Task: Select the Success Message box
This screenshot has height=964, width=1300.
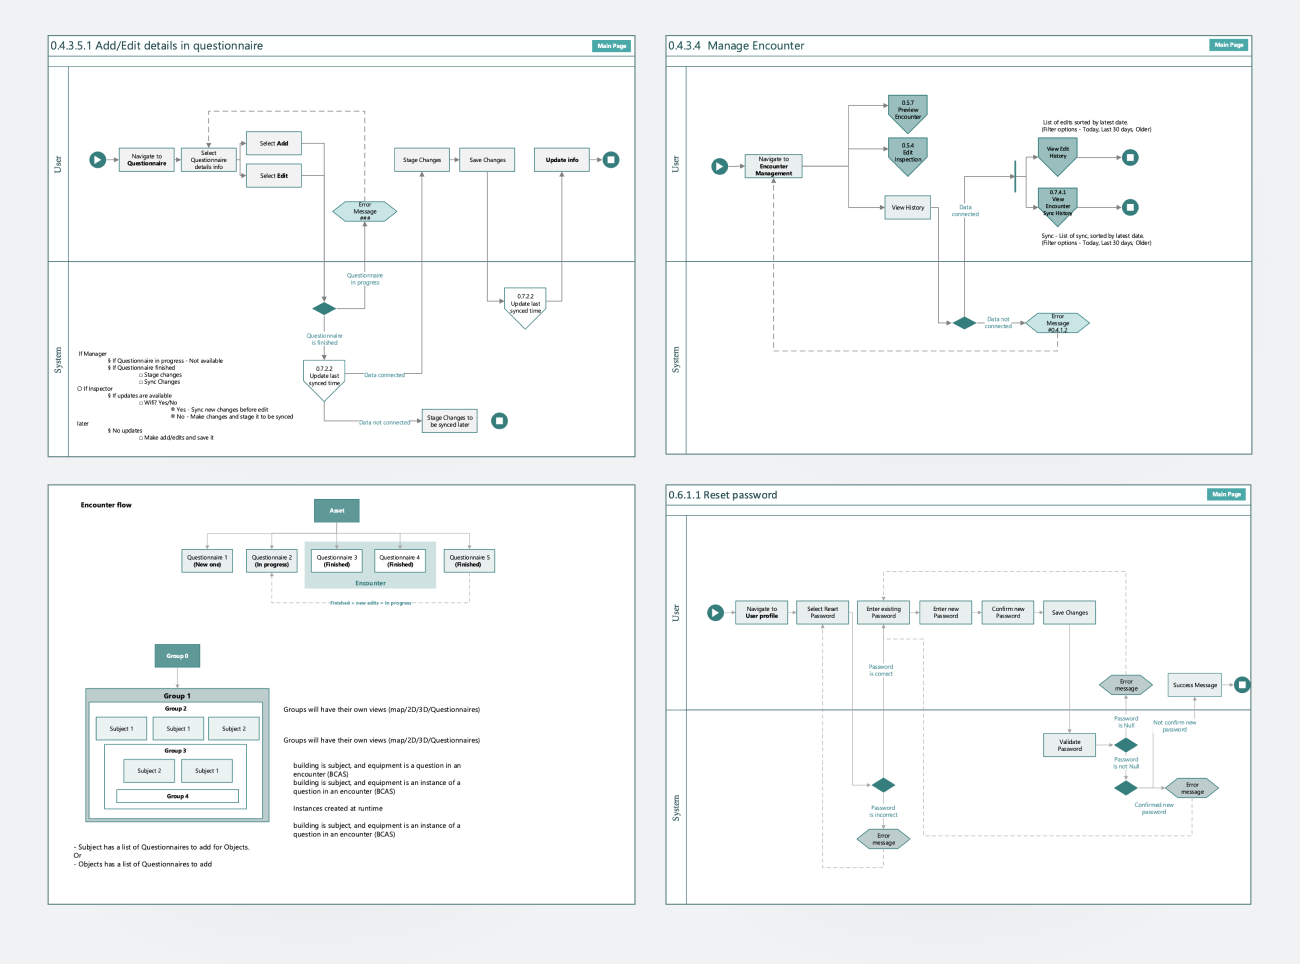Action: point(1195,685)
